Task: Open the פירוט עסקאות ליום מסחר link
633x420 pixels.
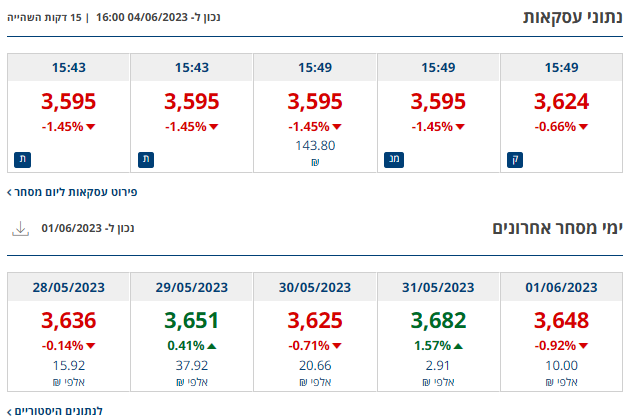Action: click(x=72, y=190)
